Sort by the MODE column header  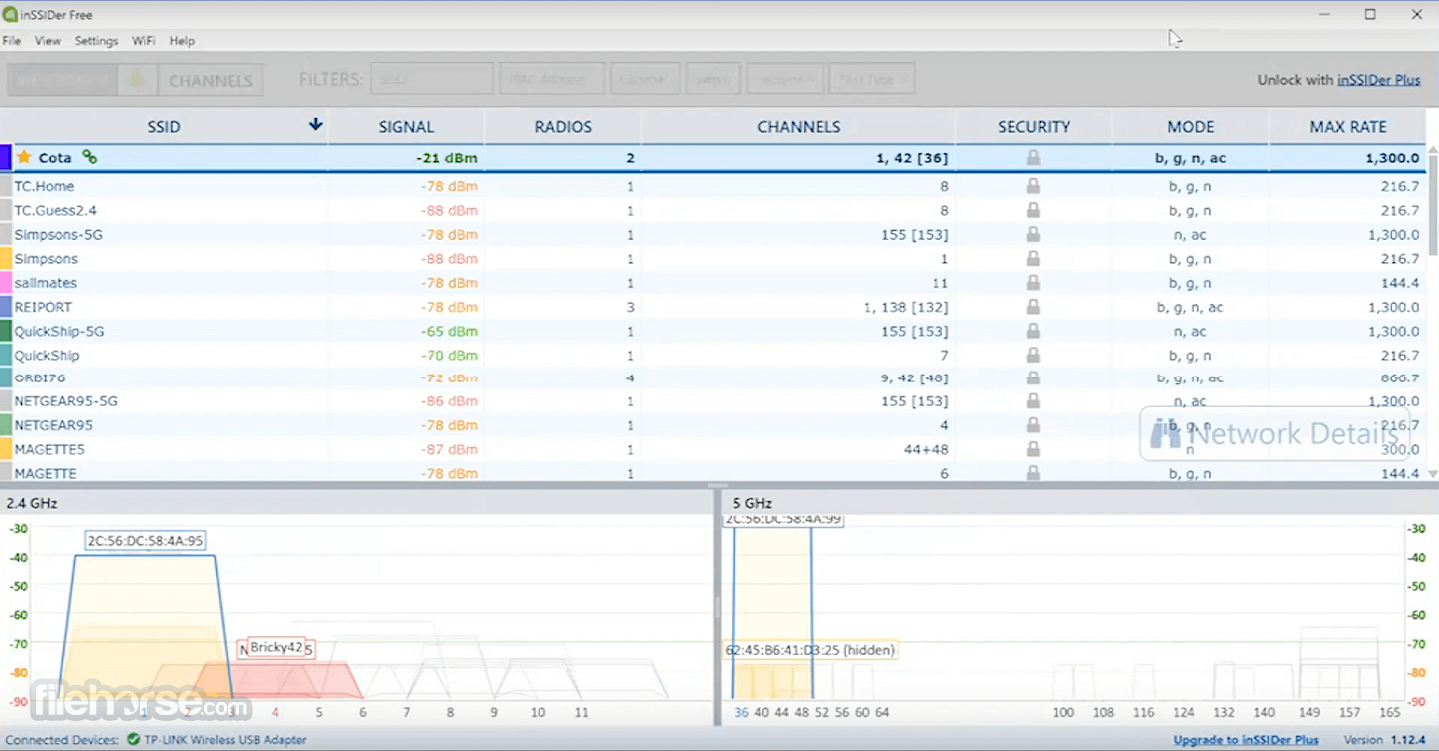[x=1191, y=127]
